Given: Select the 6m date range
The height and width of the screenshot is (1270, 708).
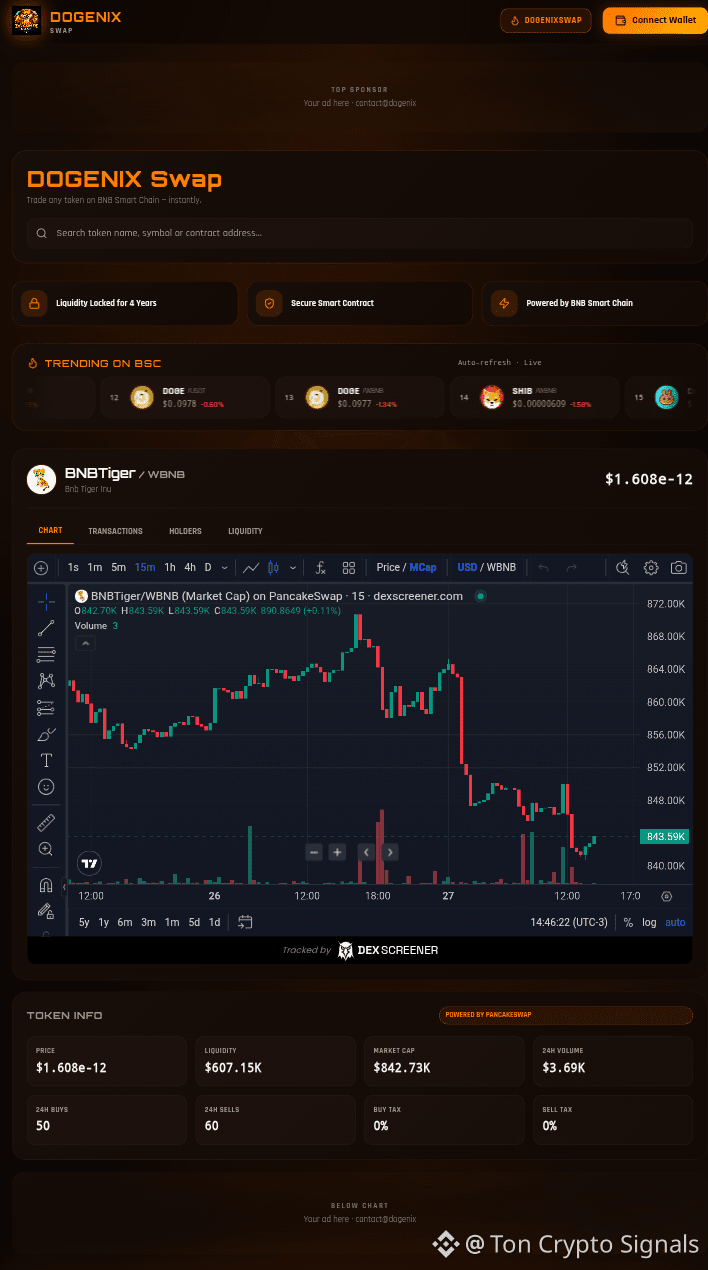Looking at the screenshot, I should point(125,922).
